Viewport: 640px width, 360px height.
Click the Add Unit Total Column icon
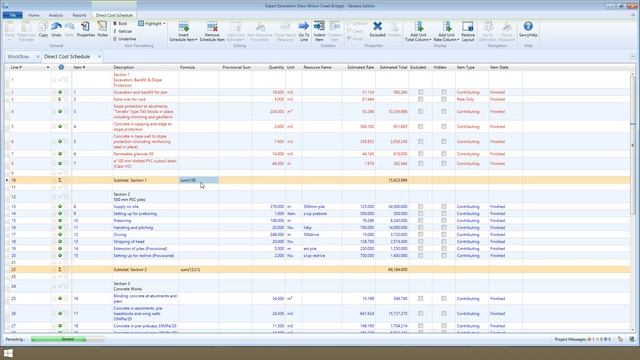pos(418,27)
